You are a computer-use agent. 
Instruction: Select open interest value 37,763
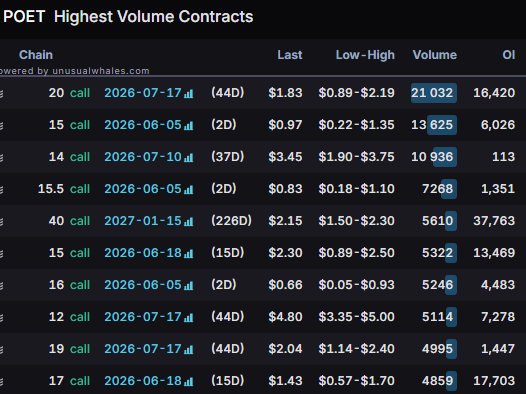point(494,221)
